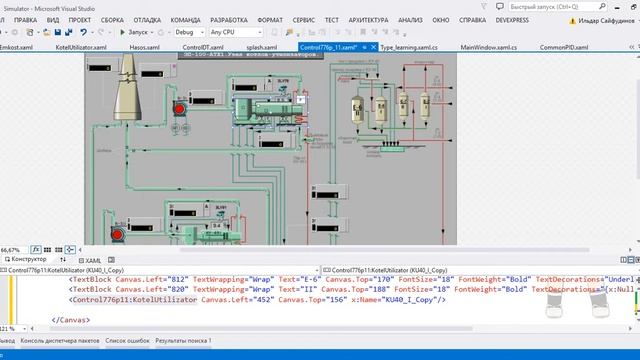Image resolution: width=640 pixels, height=360 pixels.
Task: Click the Save All icon
Action: click(x=69, y=32)
